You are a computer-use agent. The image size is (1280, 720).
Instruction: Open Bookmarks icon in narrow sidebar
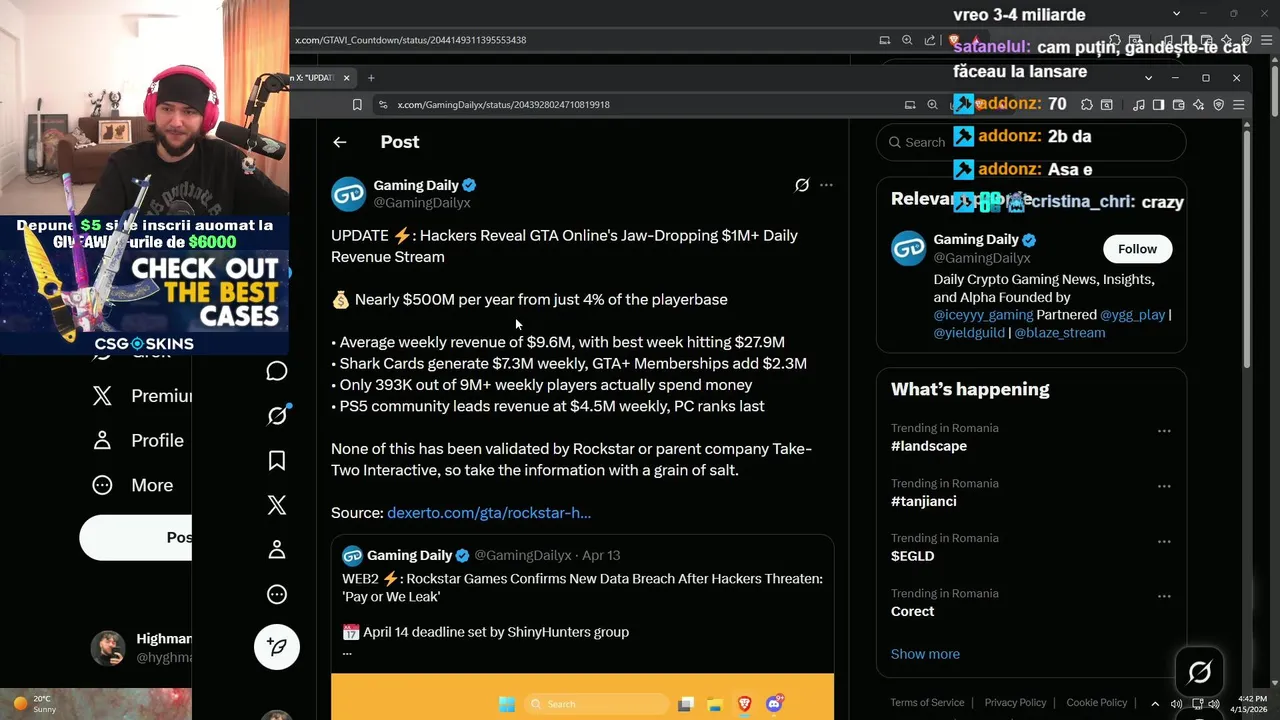[x=277, y=460]
